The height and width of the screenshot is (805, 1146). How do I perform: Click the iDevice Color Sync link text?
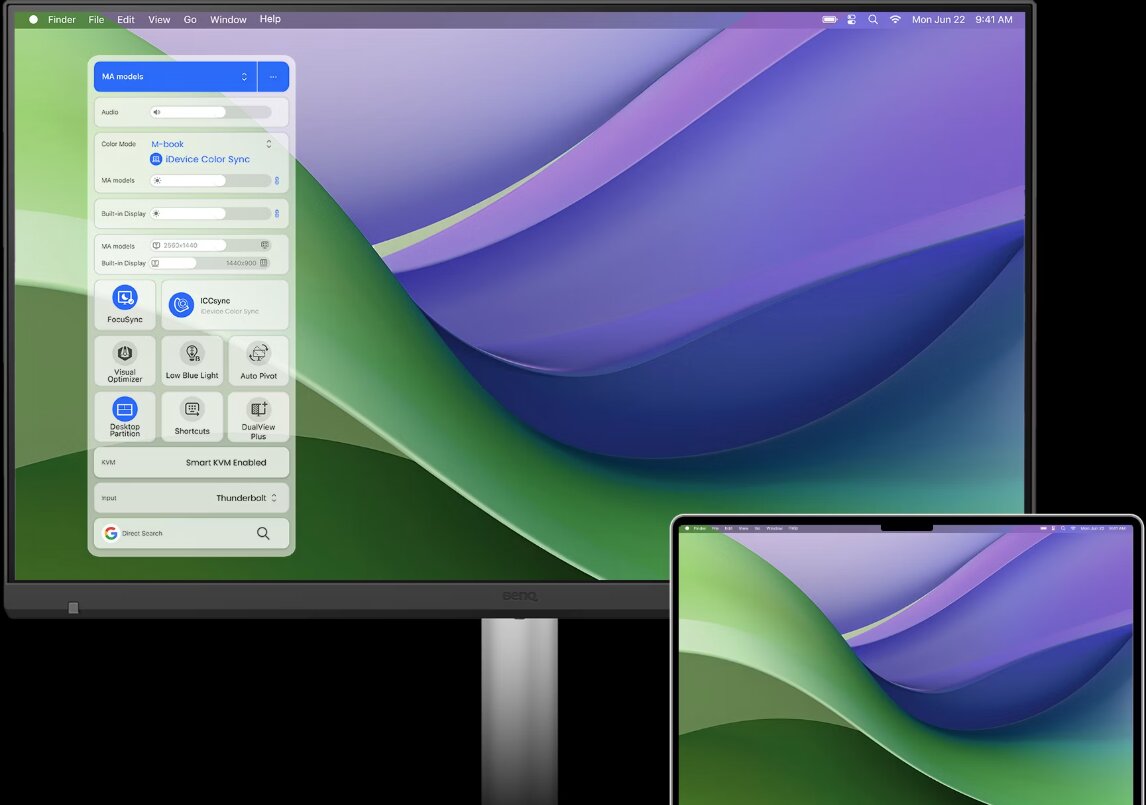click(x=208, y=159)
